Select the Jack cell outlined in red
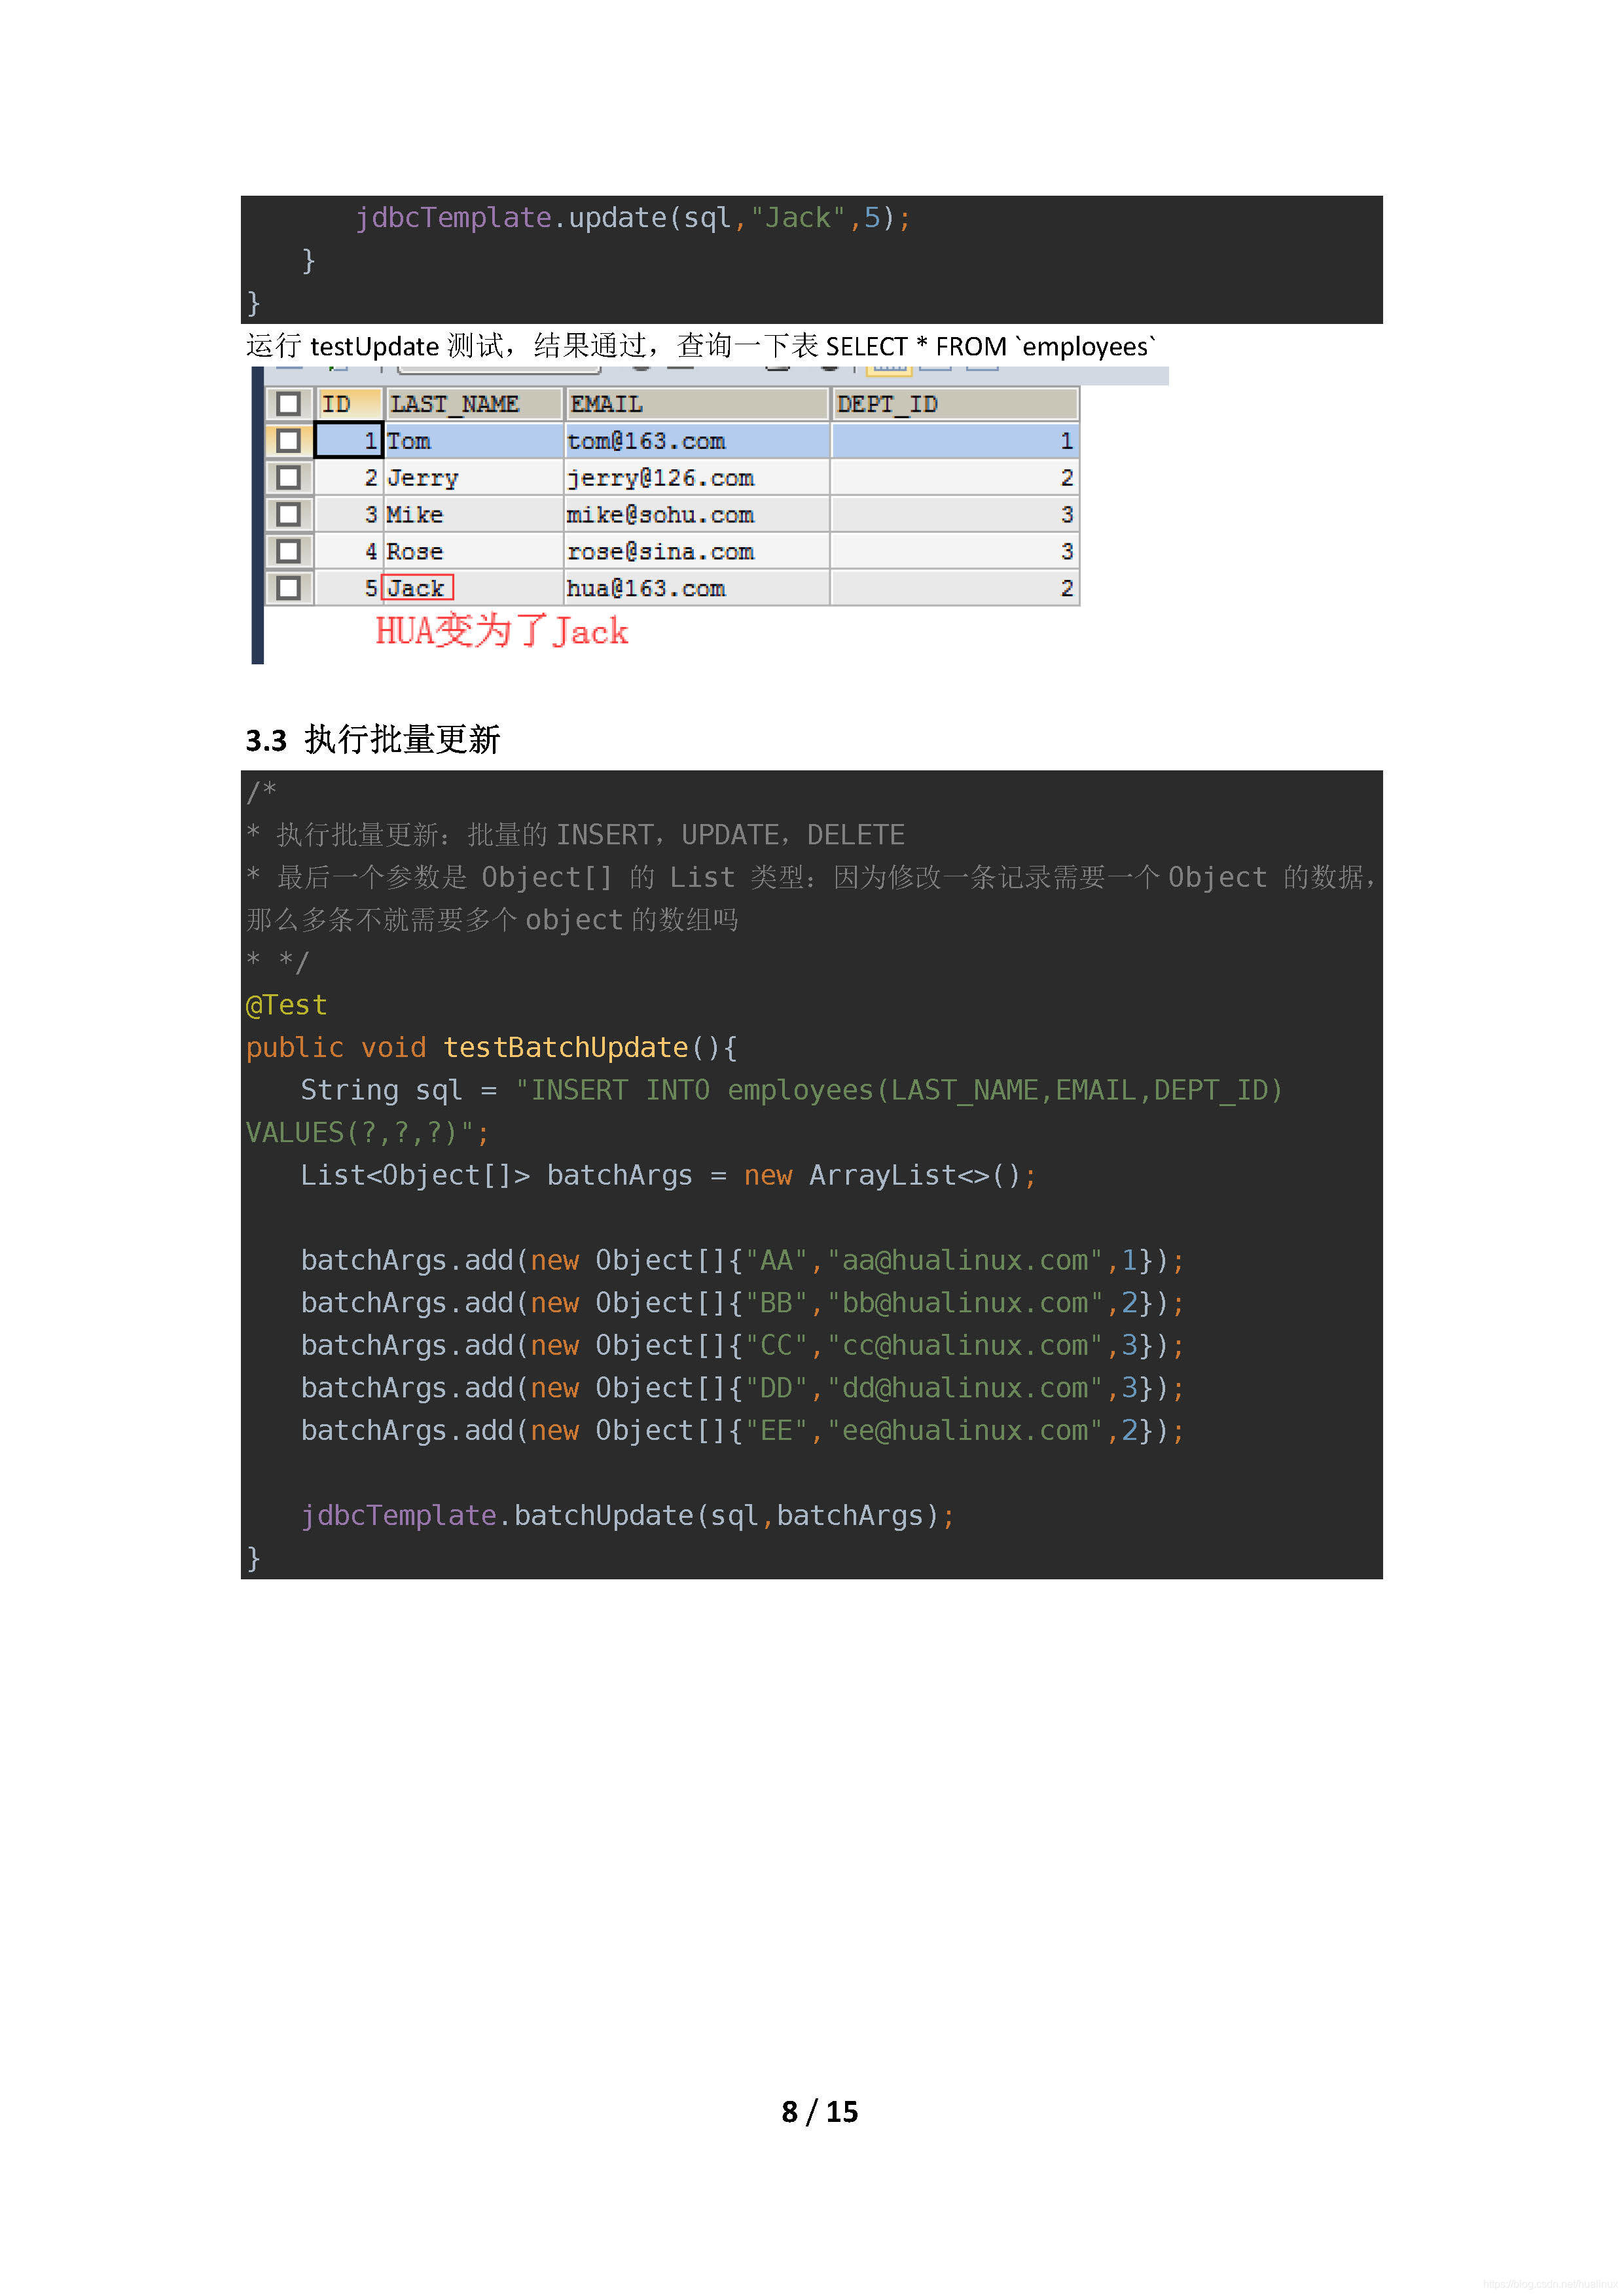Viewport: 1624px width, 2296px height. (418, 588)
